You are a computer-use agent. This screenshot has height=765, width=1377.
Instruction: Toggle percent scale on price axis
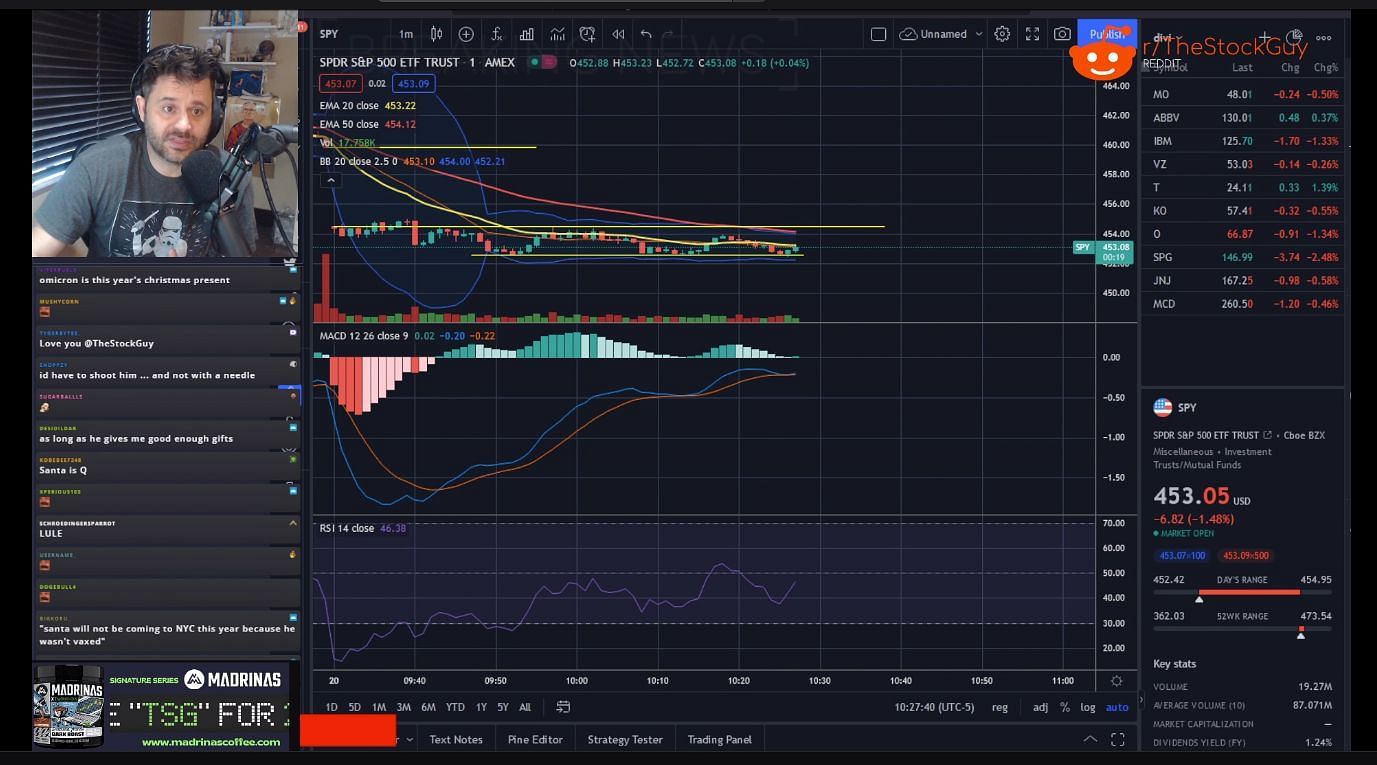click(1065, 707)
